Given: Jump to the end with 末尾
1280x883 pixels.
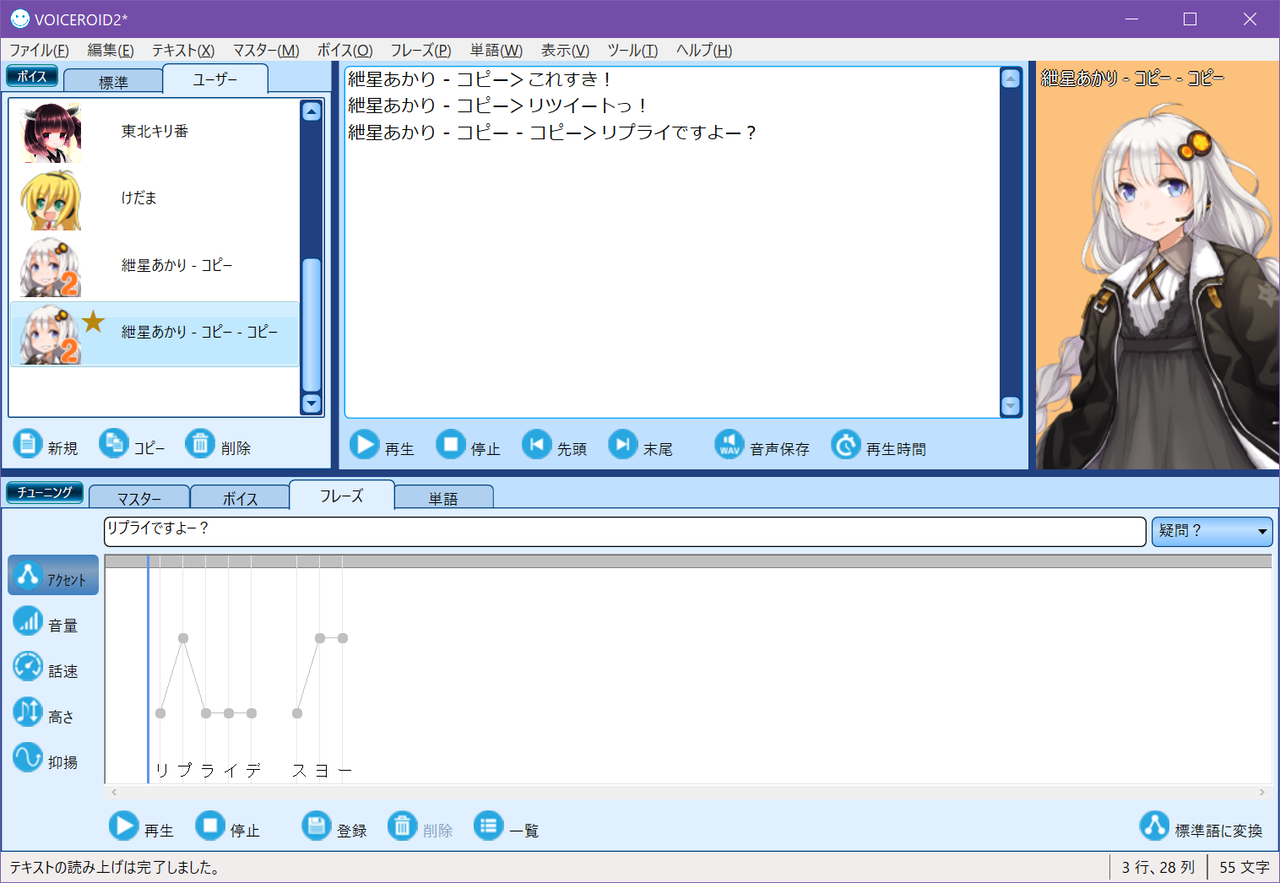Looking at the screenshot, I should click(623, 445).
